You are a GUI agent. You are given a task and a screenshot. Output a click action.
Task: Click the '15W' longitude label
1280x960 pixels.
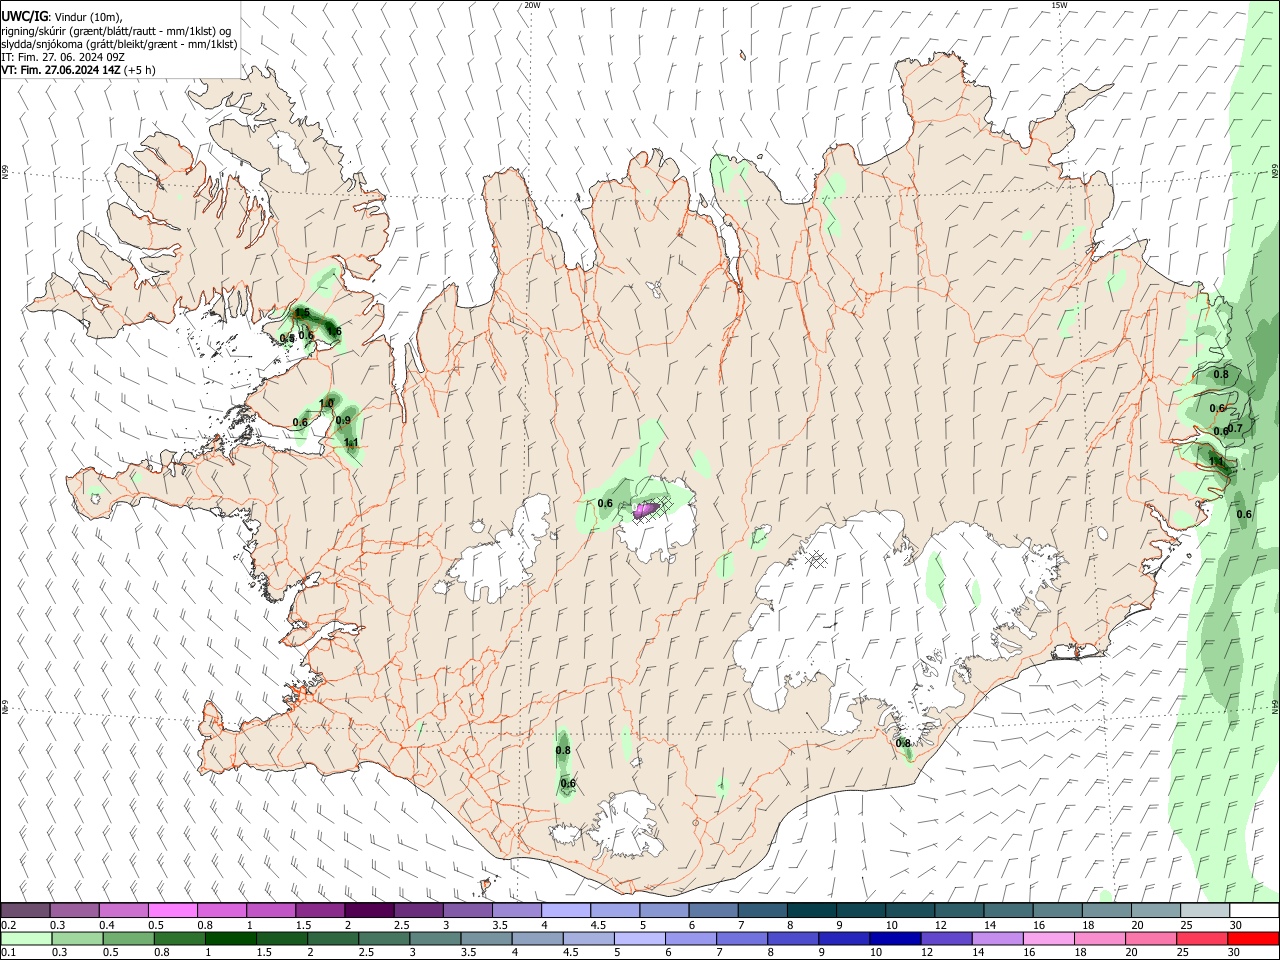[x=1059, y=5]
